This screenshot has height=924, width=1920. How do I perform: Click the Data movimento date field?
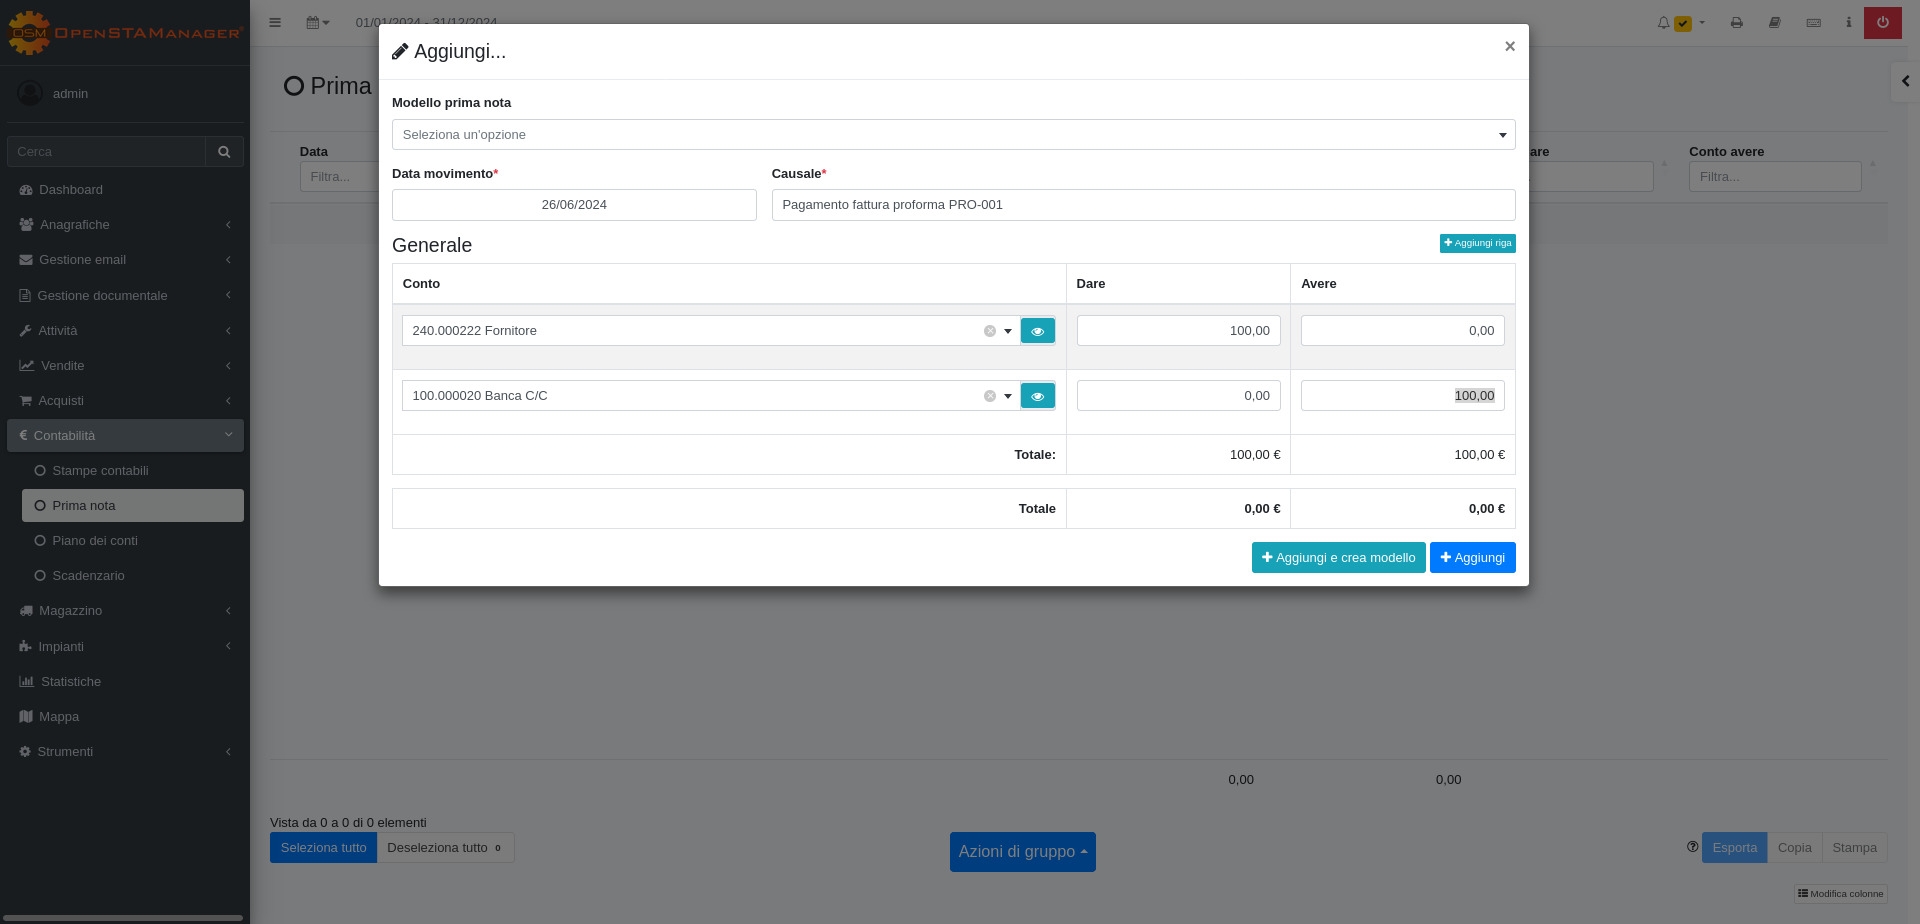[574, 205]
